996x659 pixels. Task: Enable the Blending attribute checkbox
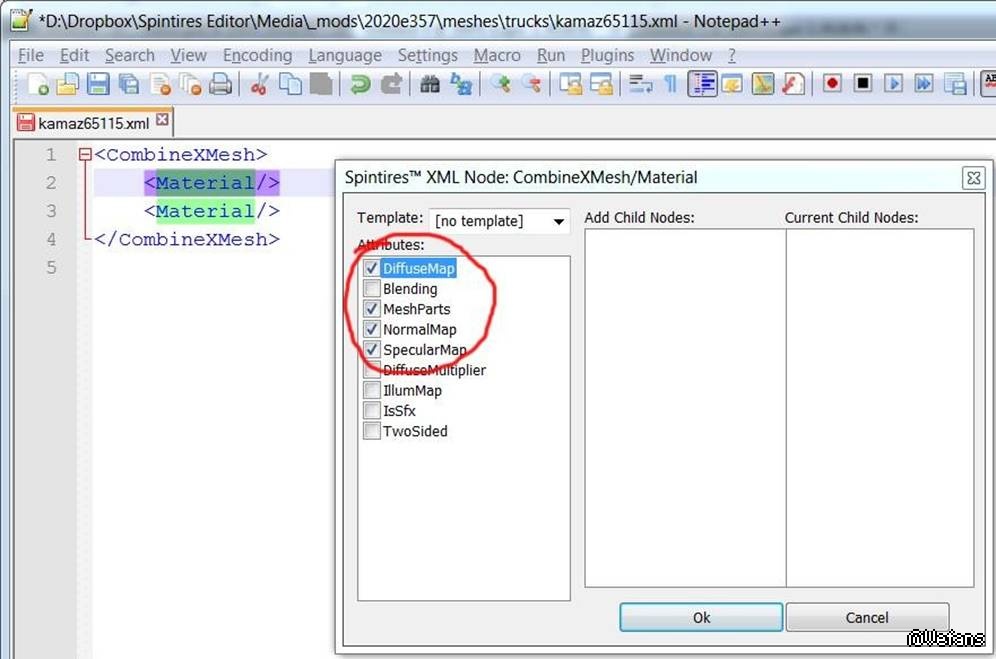372,289
